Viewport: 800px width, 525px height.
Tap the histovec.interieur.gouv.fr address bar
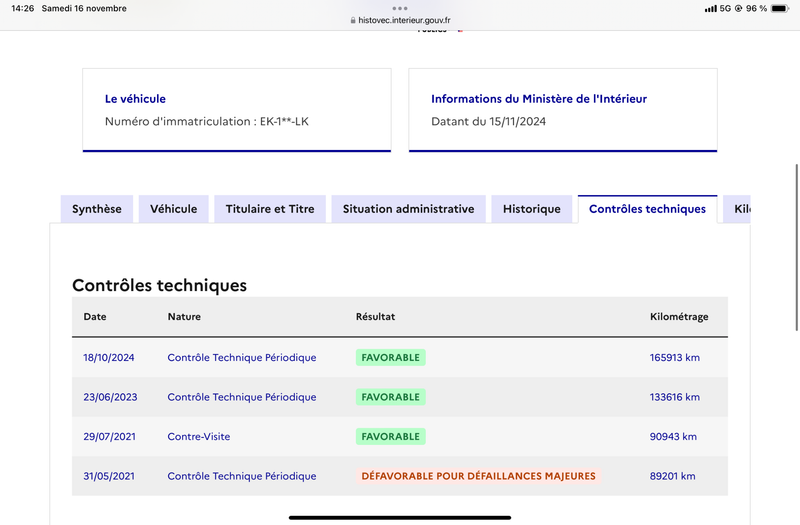[x=400, y=20]
